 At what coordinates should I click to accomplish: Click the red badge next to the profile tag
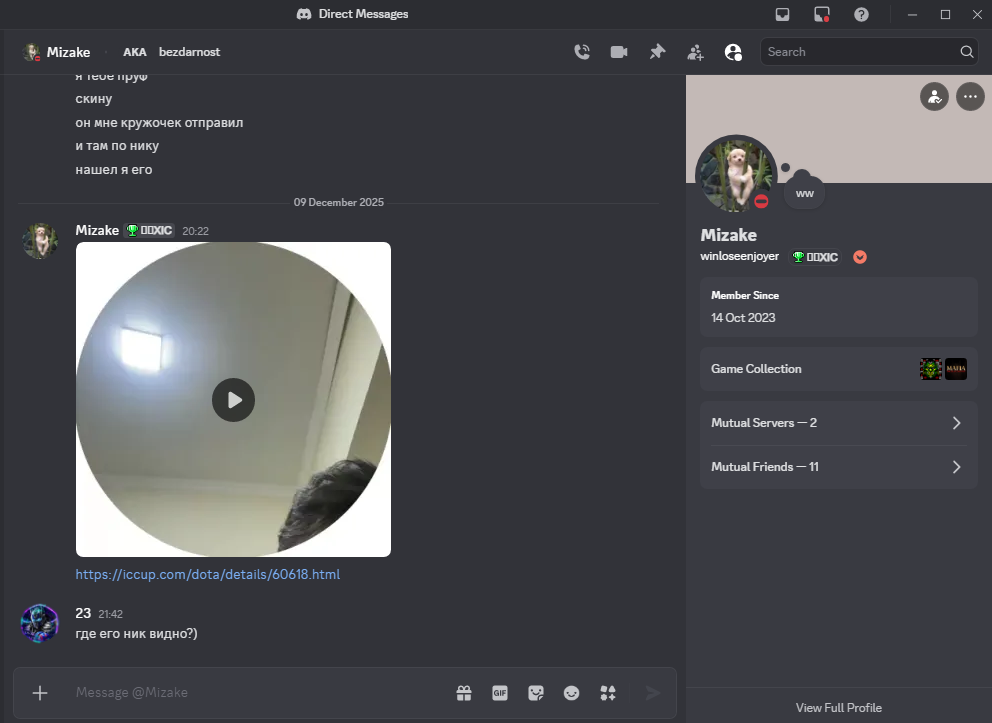860,257
